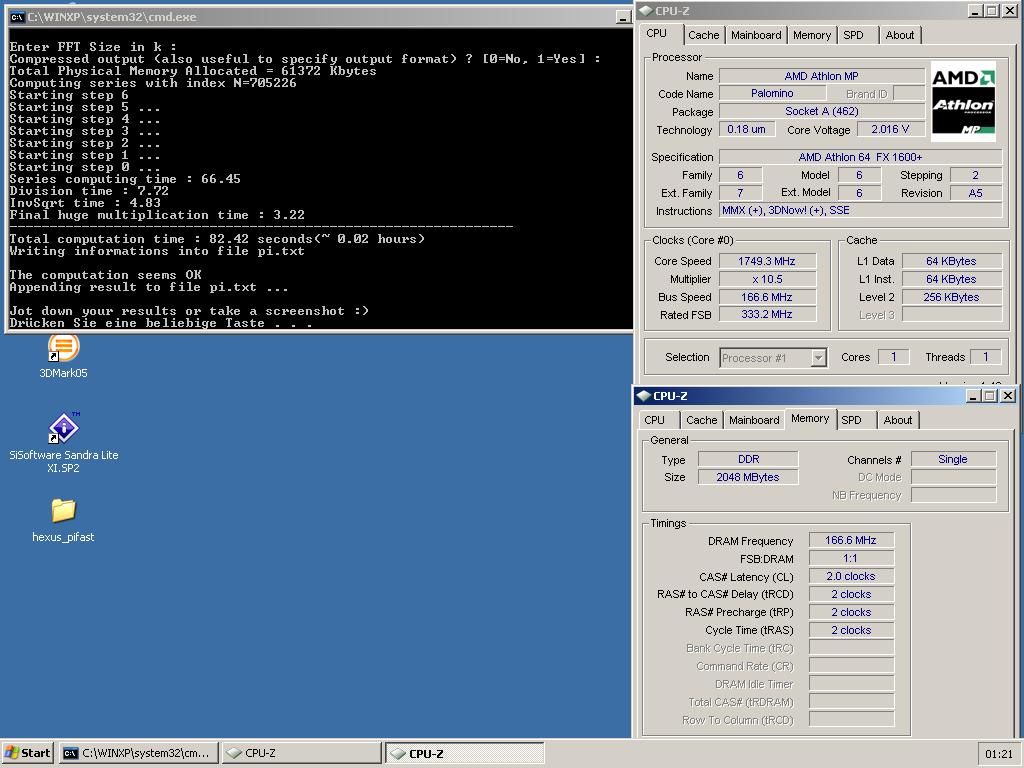Screen dimensions: 1024x768
Task: Click the x 10.5 multiplier value
Action: tap(767, 279)
